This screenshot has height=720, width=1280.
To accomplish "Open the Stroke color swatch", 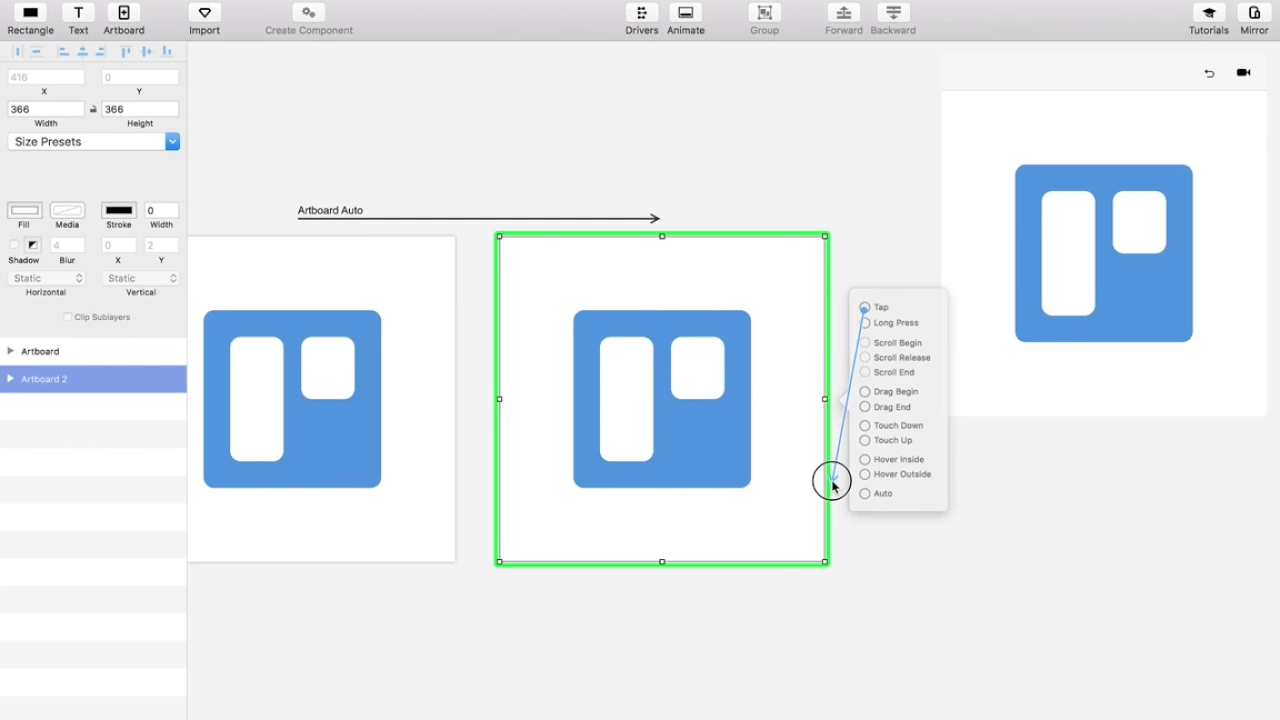I will (x=119, y=210).
